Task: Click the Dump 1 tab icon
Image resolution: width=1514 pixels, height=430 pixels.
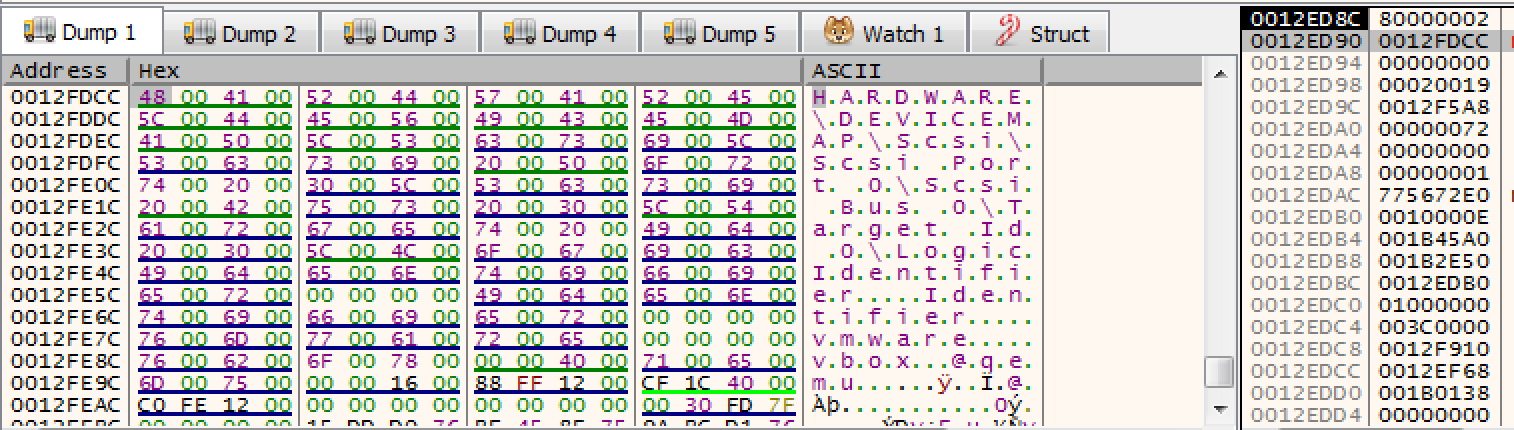Action: (40, 32)
